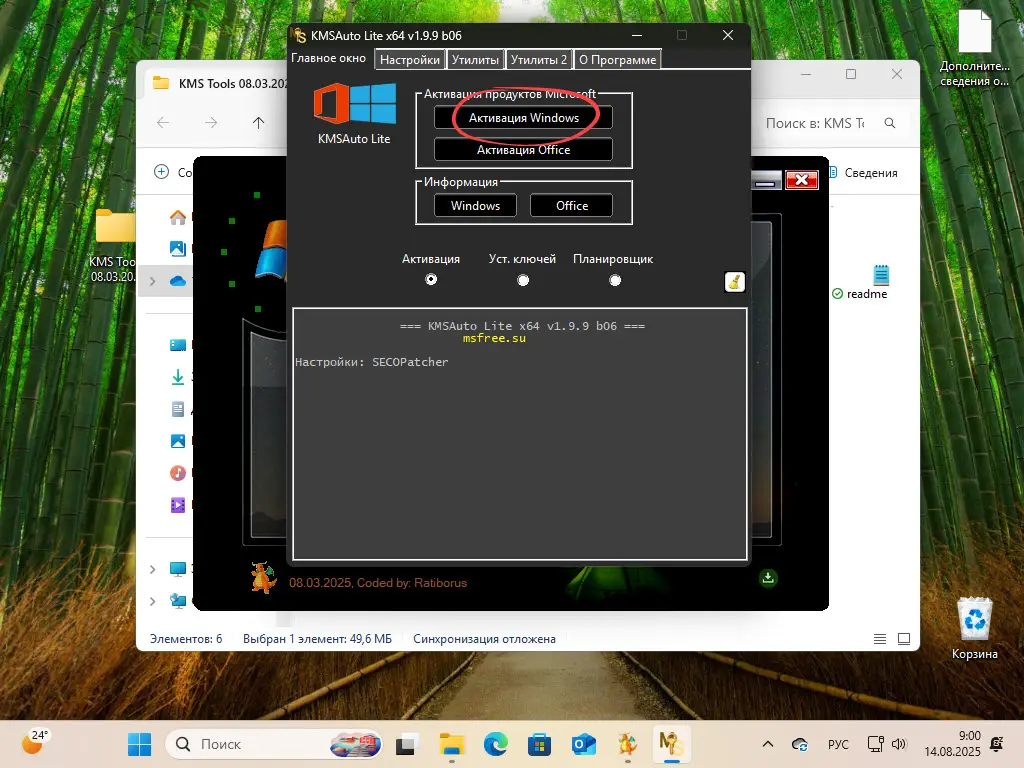
Task: Open the msfree.su link in the log area
Action: [493, 337]
